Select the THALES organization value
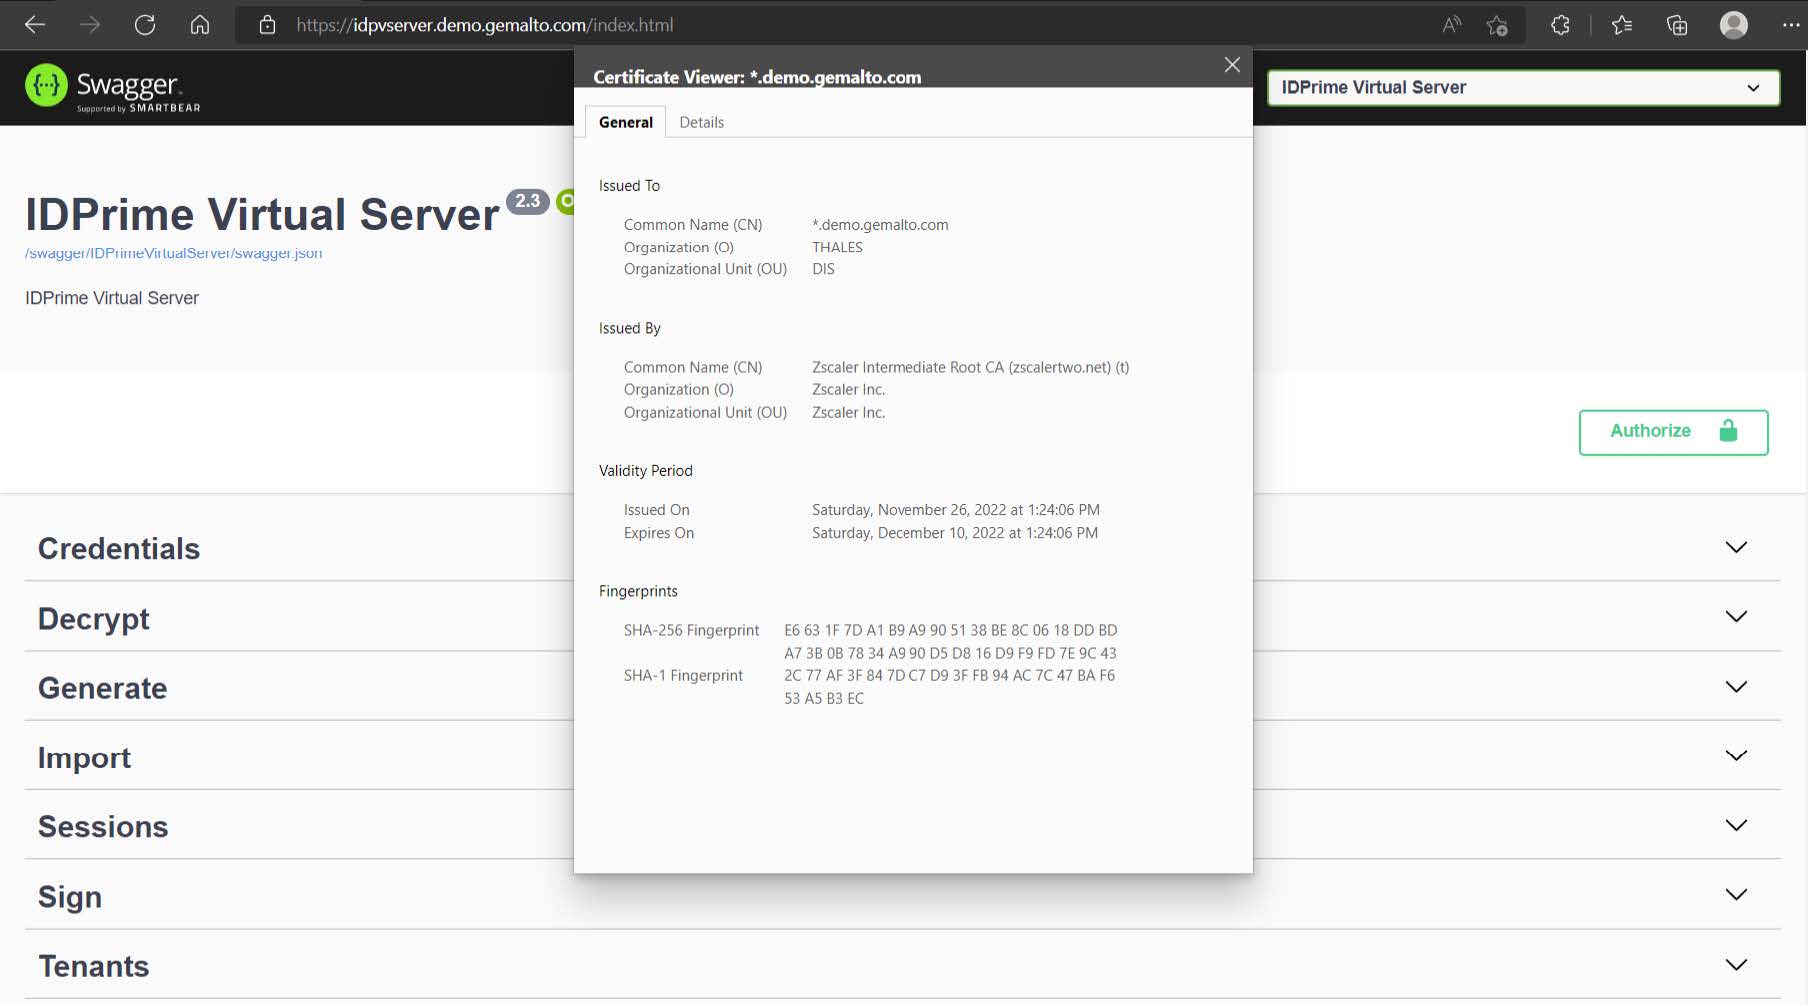Screen dimensions: 1808x1005 point(837,247)
